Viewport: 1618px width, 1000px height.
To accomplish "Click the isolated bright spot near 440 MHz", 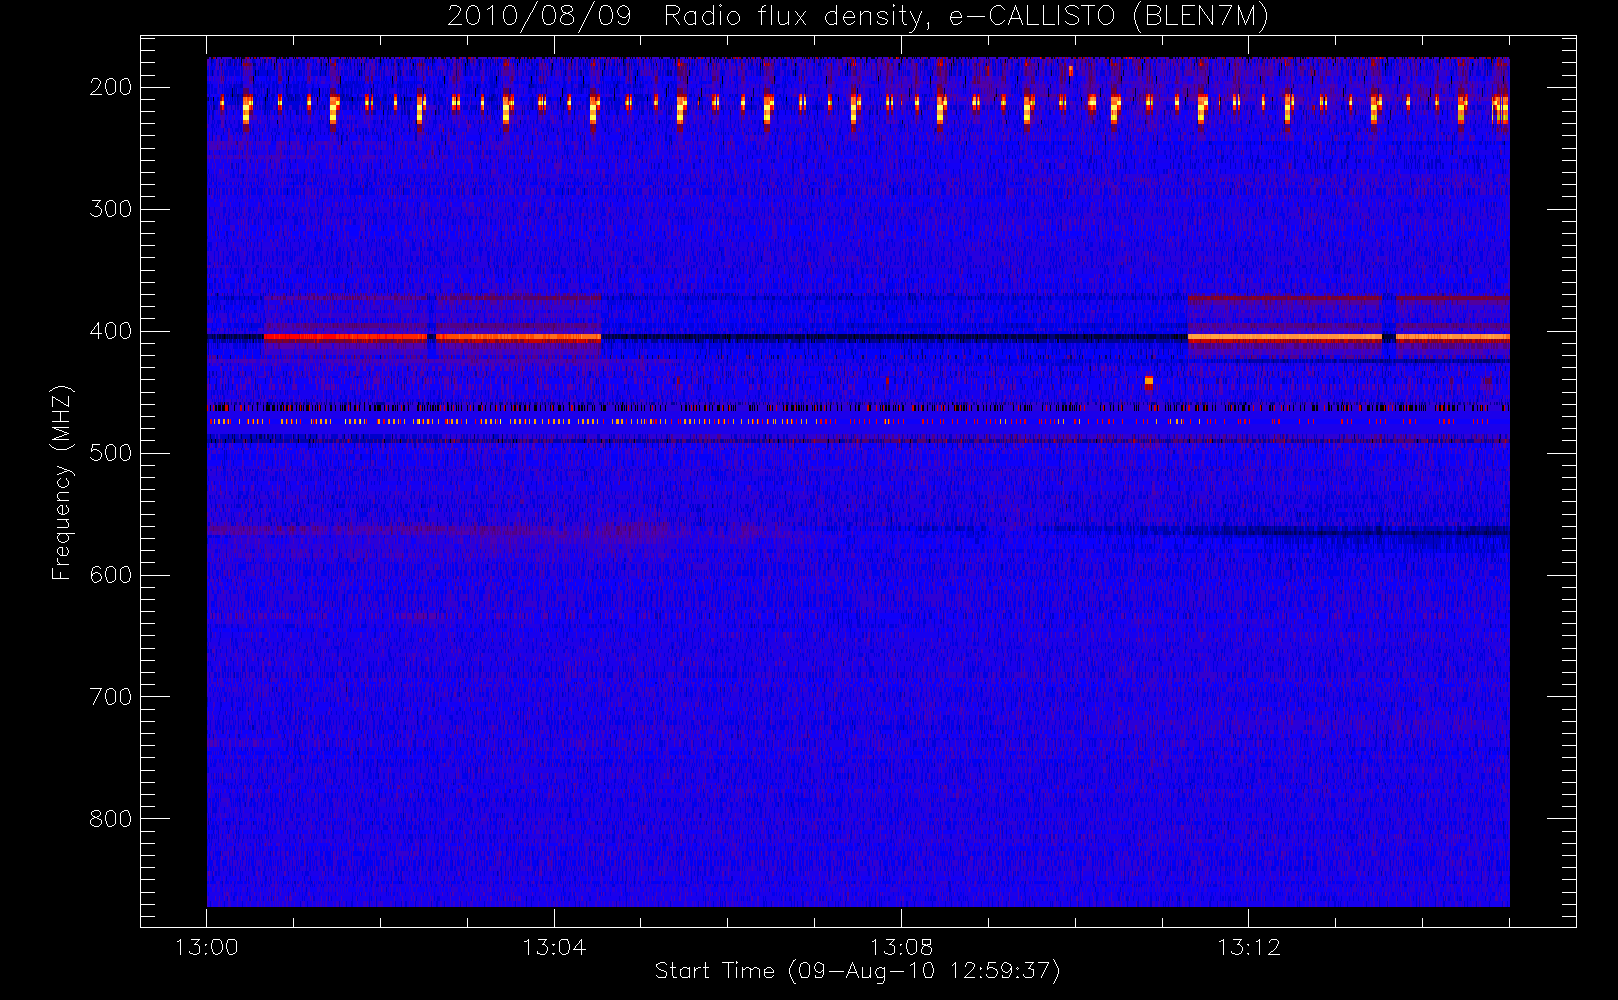I will [1149, 382].
